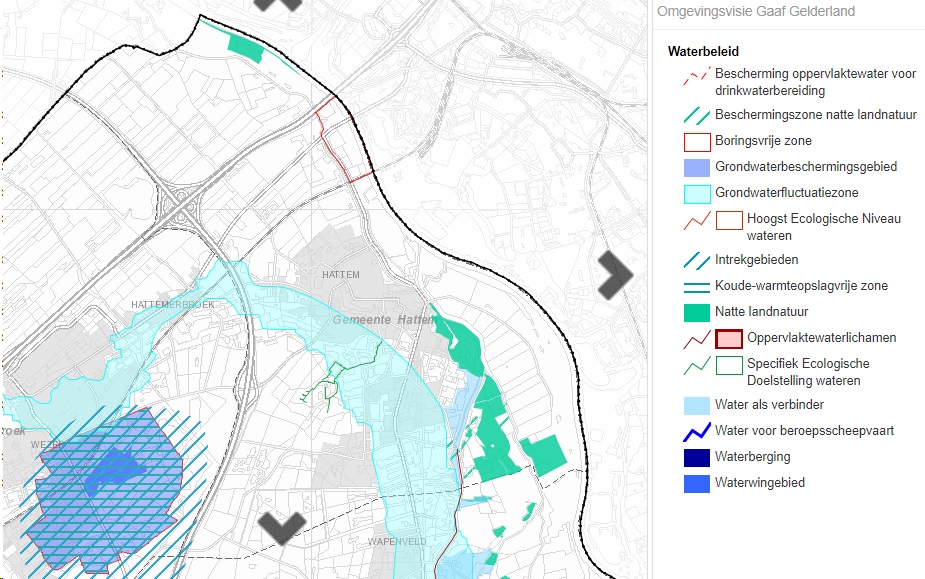Click the Intrekgebieden hatched legend icon
Image resolution: width=925 pixels, height=579 pixels.
pos(696,260)
